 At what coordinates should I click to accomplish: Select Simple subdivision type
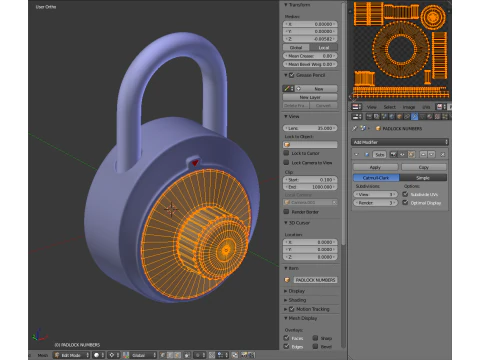[423, 178]
